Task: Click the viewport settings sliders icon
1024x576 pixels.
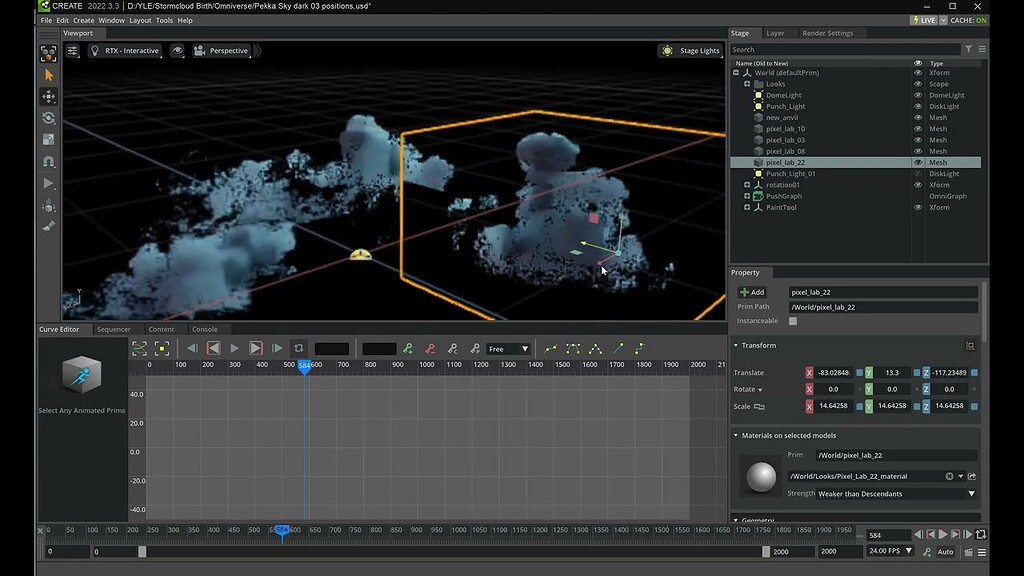Action: click(x=72, y=51)
